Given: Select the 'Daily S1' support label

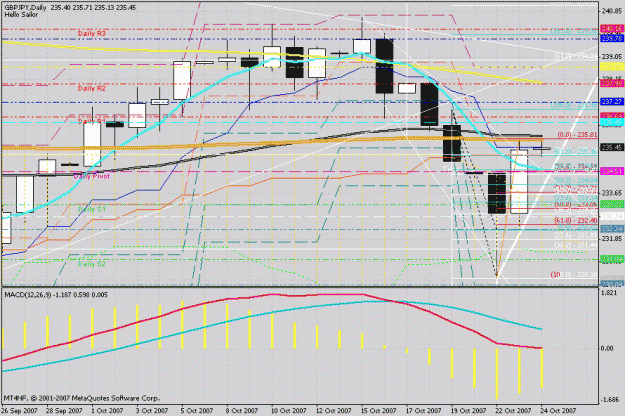Looking at the screenshot, I should (92, 209).
